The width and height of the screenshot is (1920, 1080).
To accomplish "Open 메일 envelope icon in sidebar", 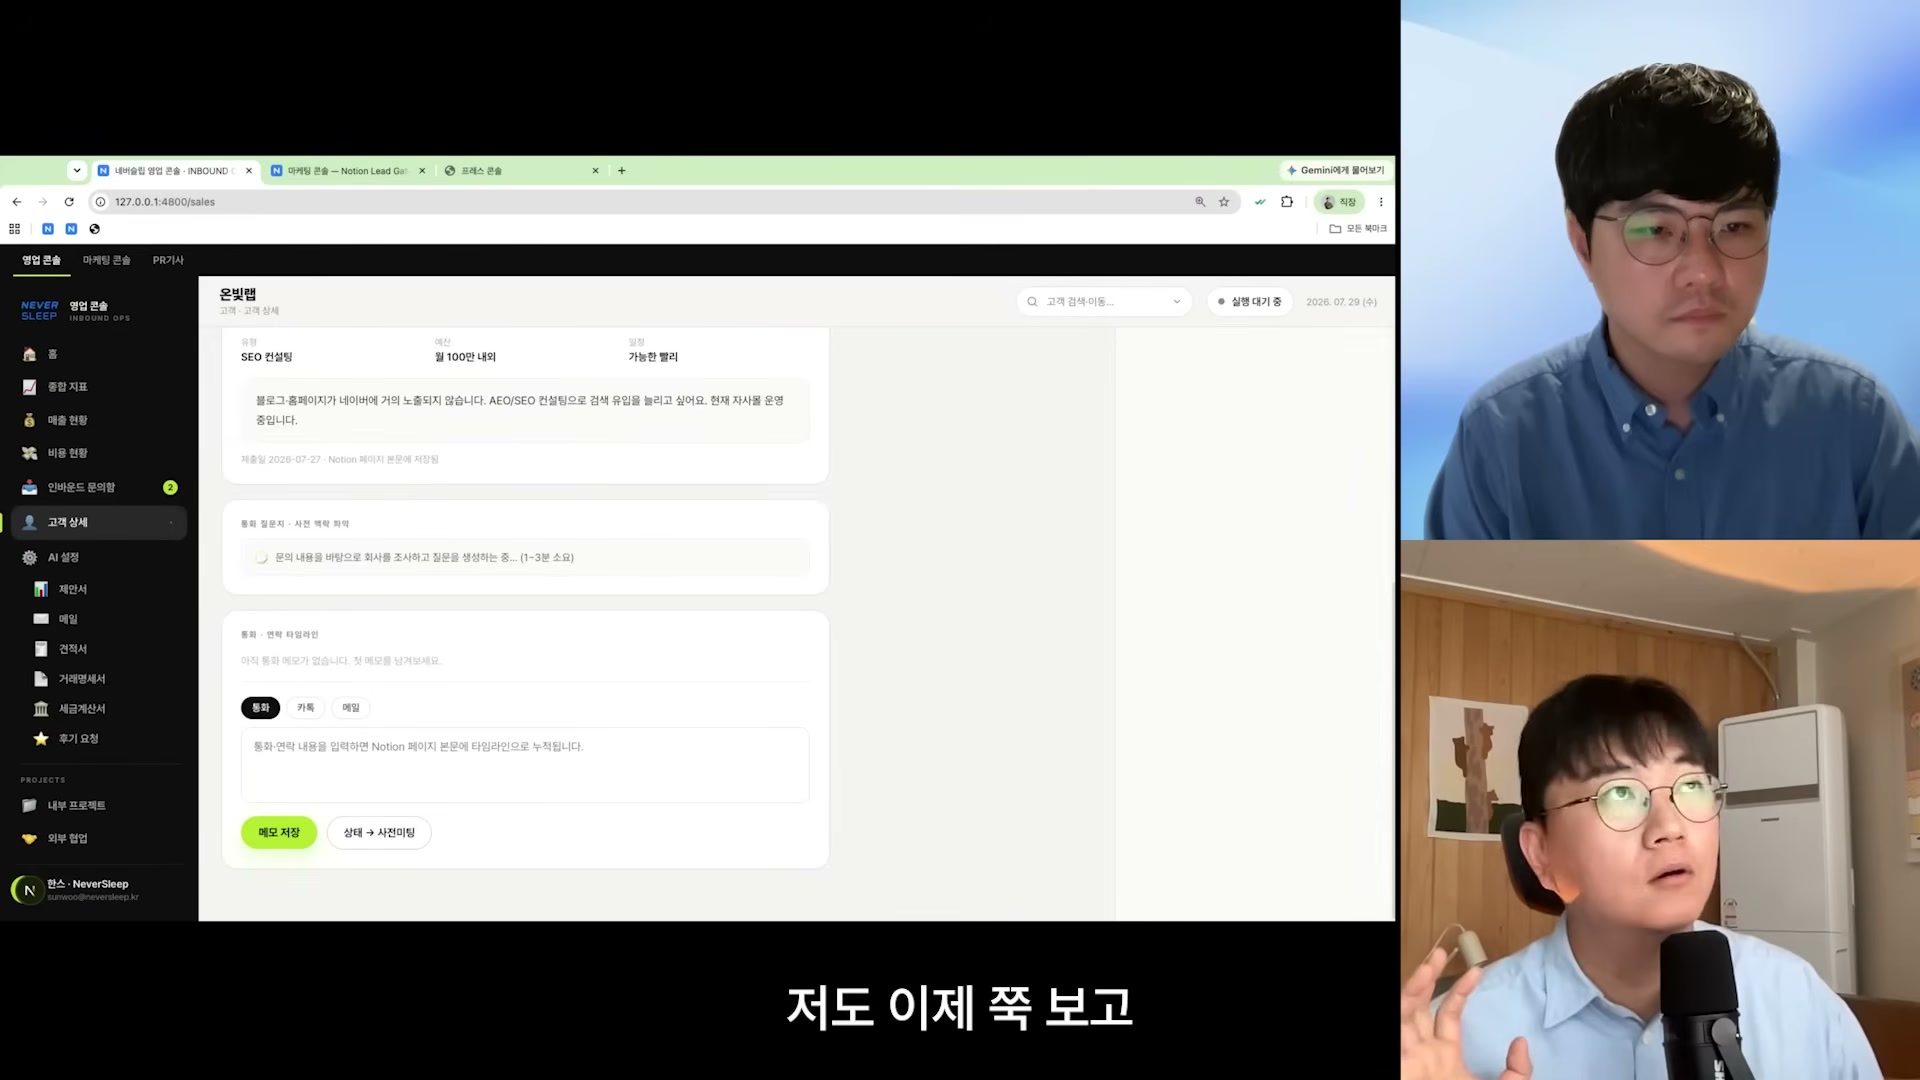I will click(41, 619).
